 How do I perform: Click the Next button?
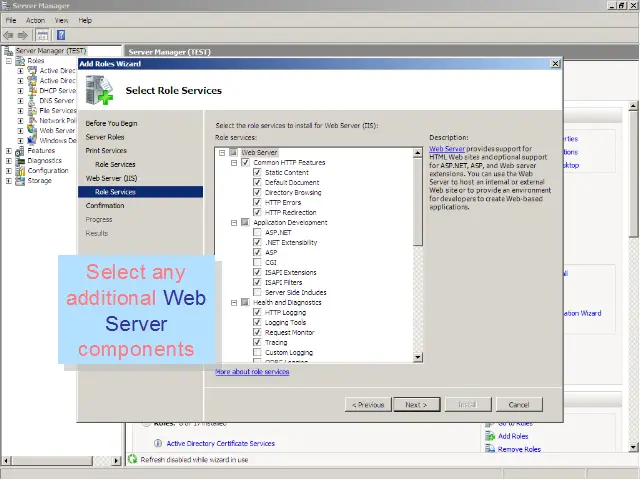(417, 405)
